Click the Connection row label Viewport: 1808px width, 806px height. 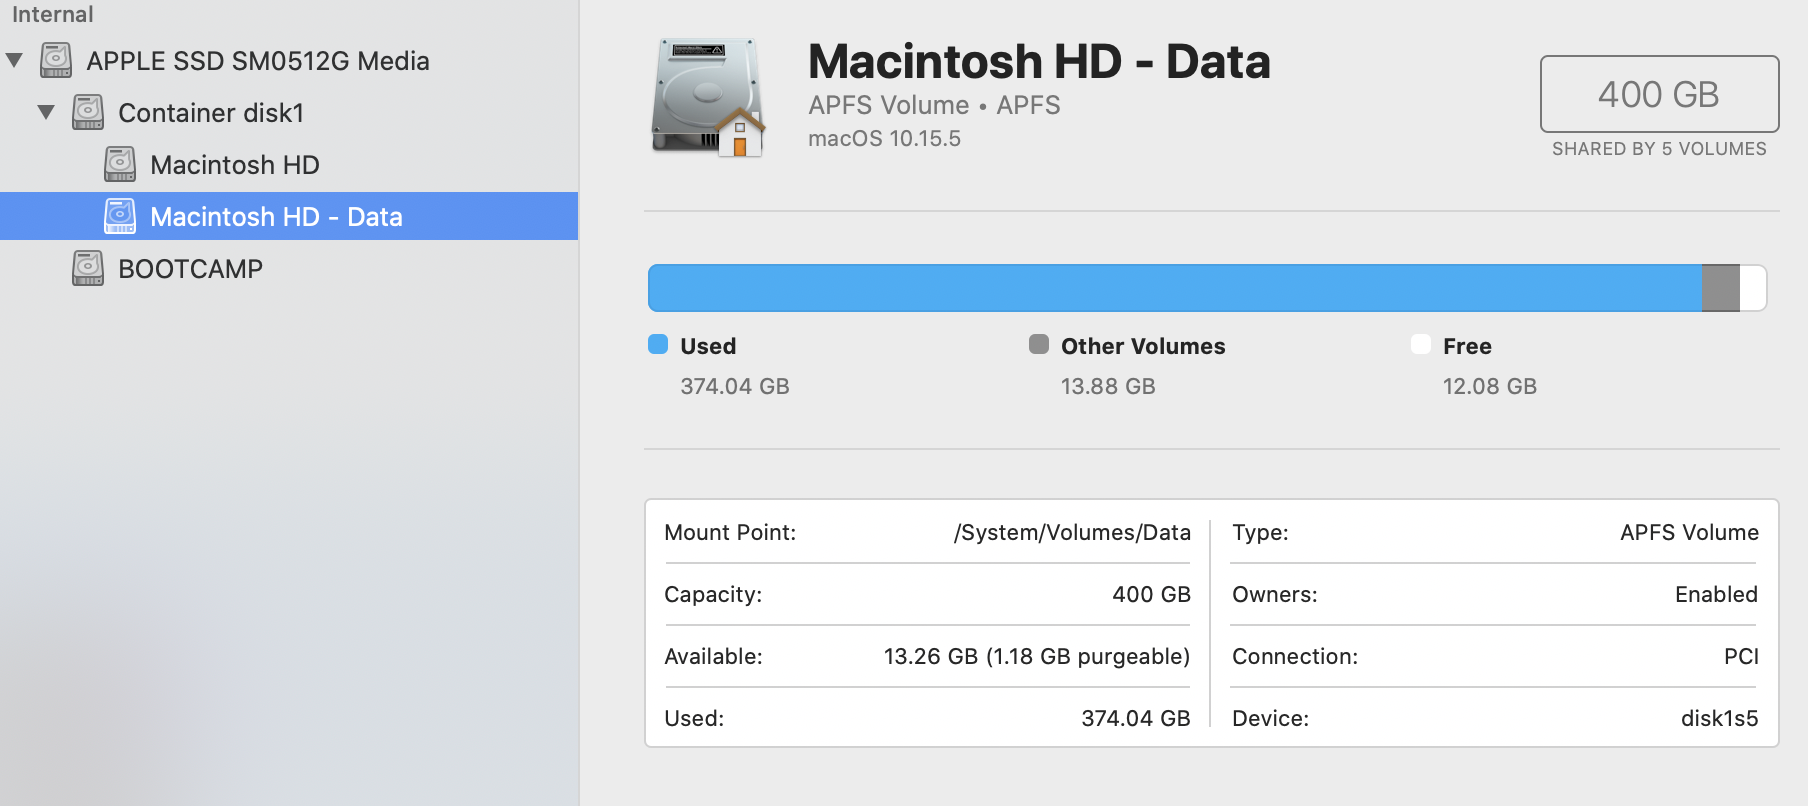coord(1295,656)
